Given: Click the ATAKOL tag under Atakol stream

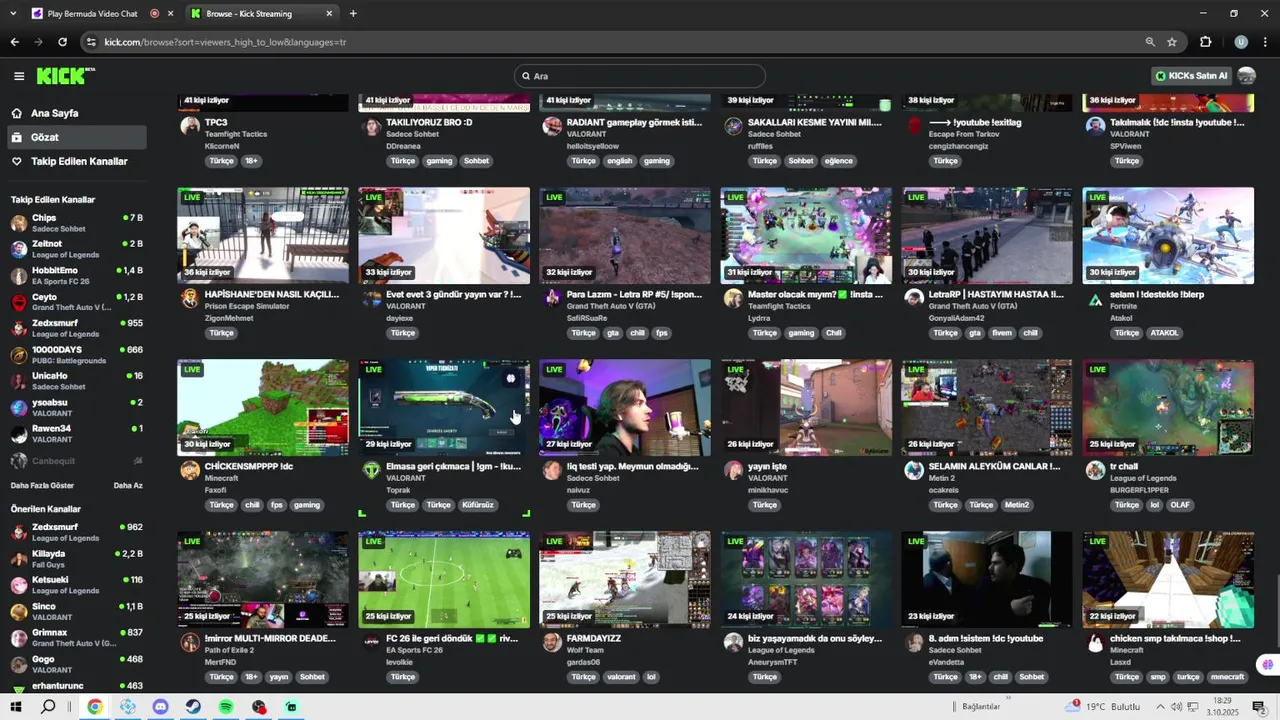Looking at the screenshot, I should click(1164, 333).
